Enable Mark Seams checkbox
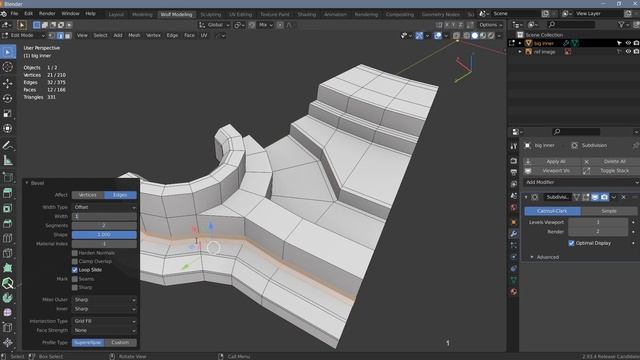 point(75,279)
